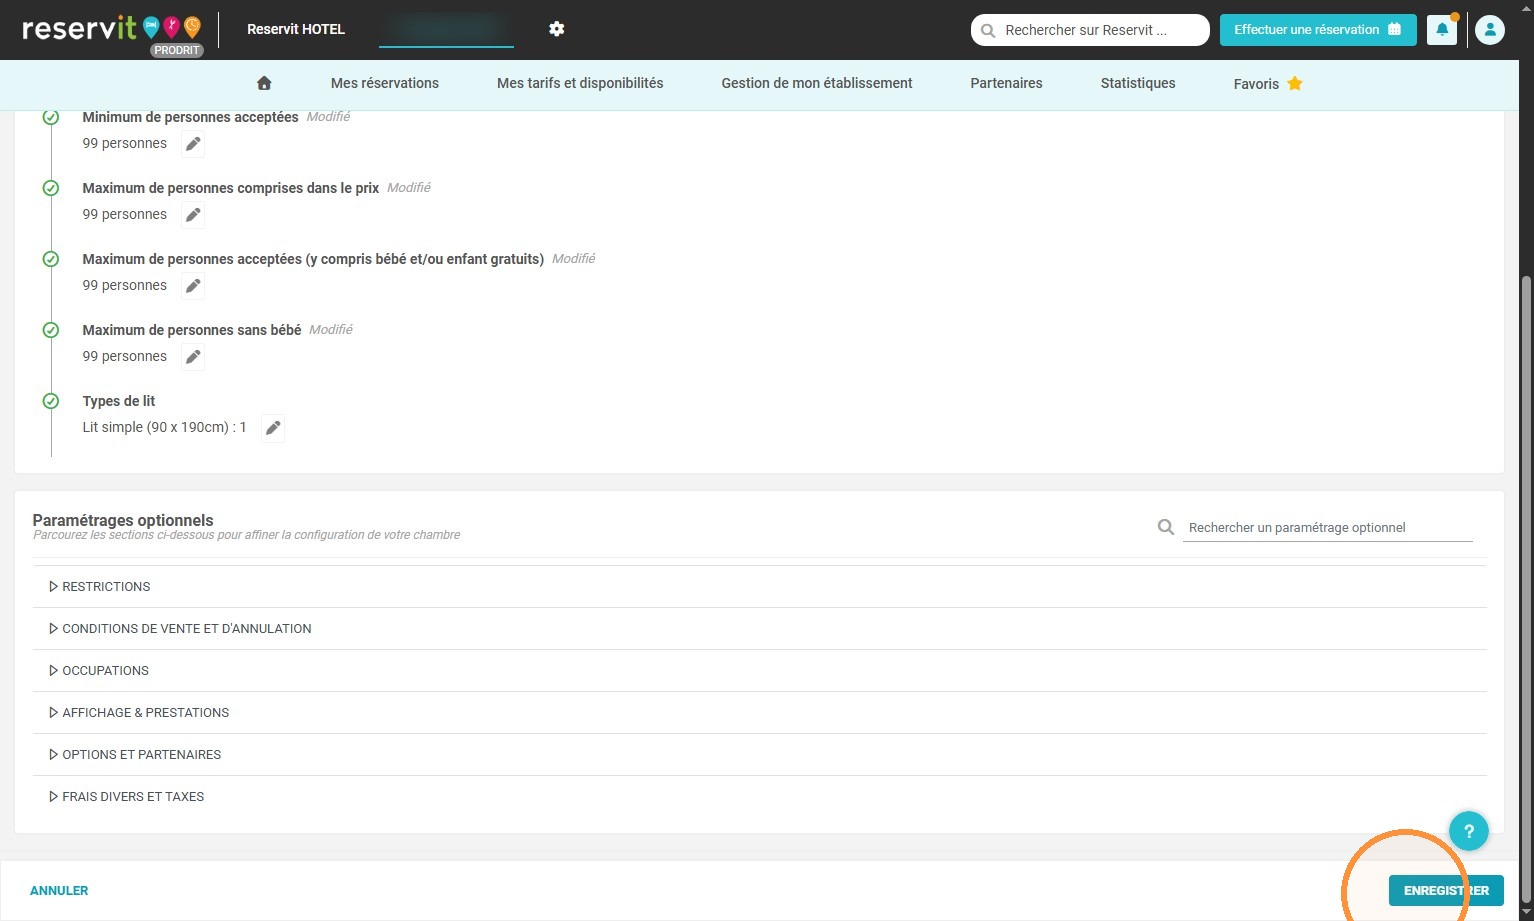Open Mes tarifs et disponibilités menu

pyautogui.click(x=580, y=83)
